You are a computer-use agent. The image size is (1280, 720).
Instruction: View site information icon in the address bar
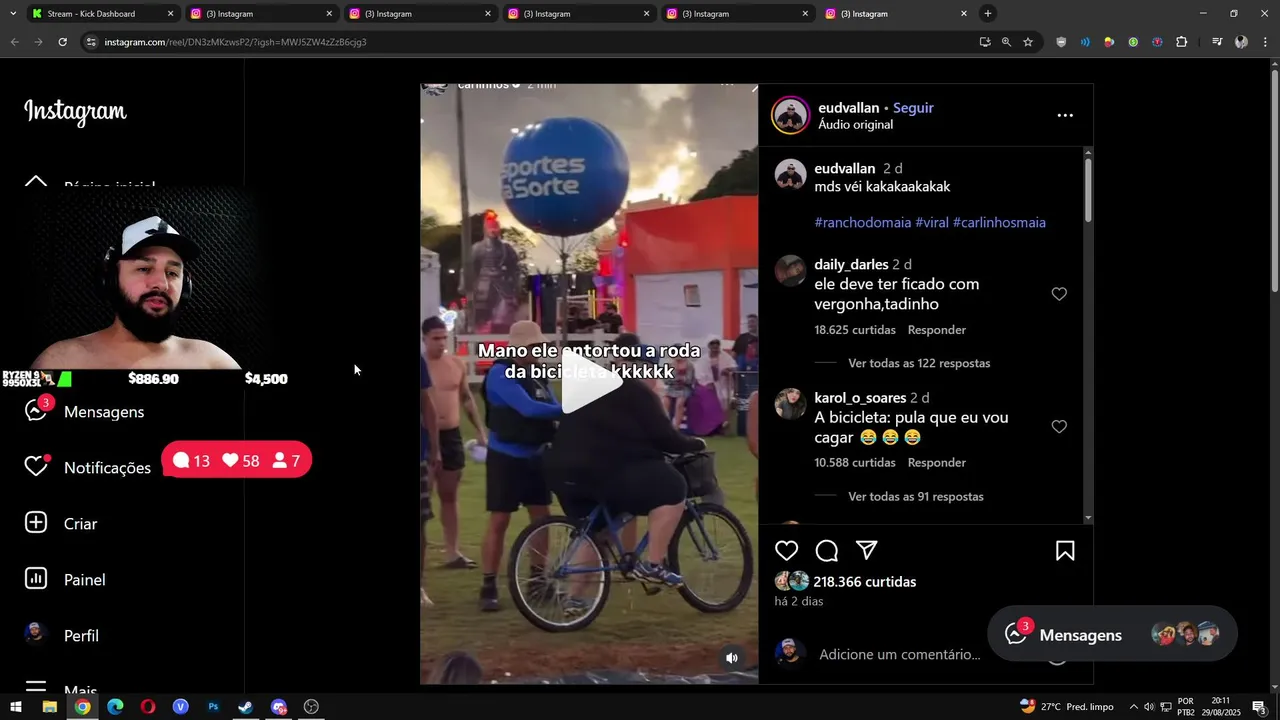tap(91, 42)
